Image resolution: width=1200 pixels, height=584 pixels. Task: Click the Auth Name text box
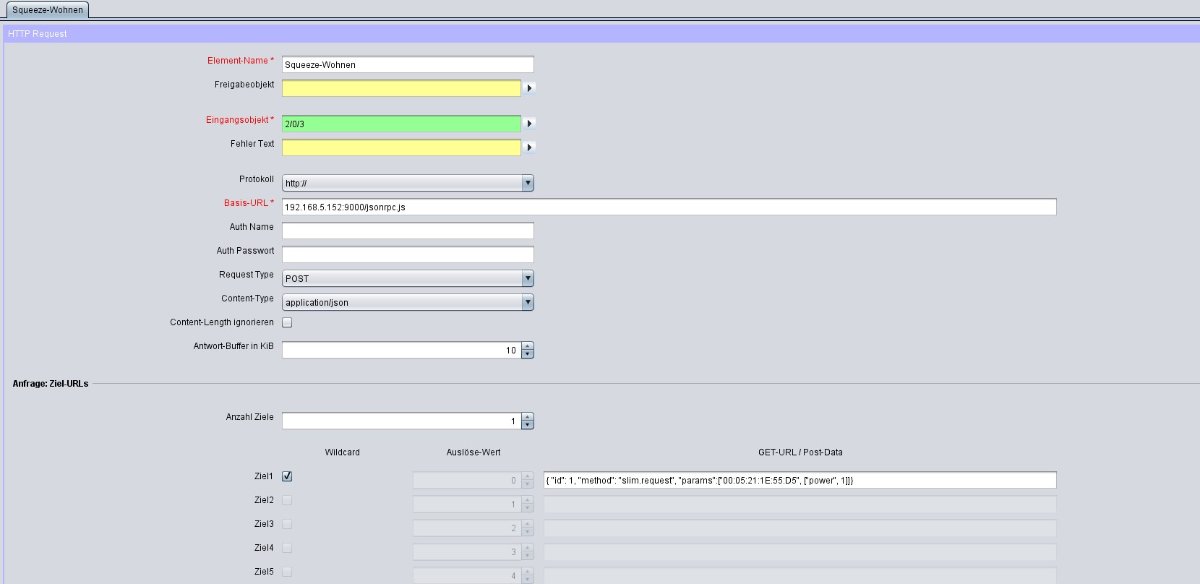click(407, 231)
